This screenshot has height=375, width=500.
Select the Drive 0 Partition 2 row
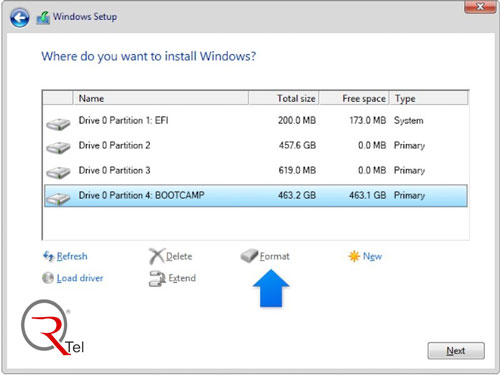(x=256, y=145)
